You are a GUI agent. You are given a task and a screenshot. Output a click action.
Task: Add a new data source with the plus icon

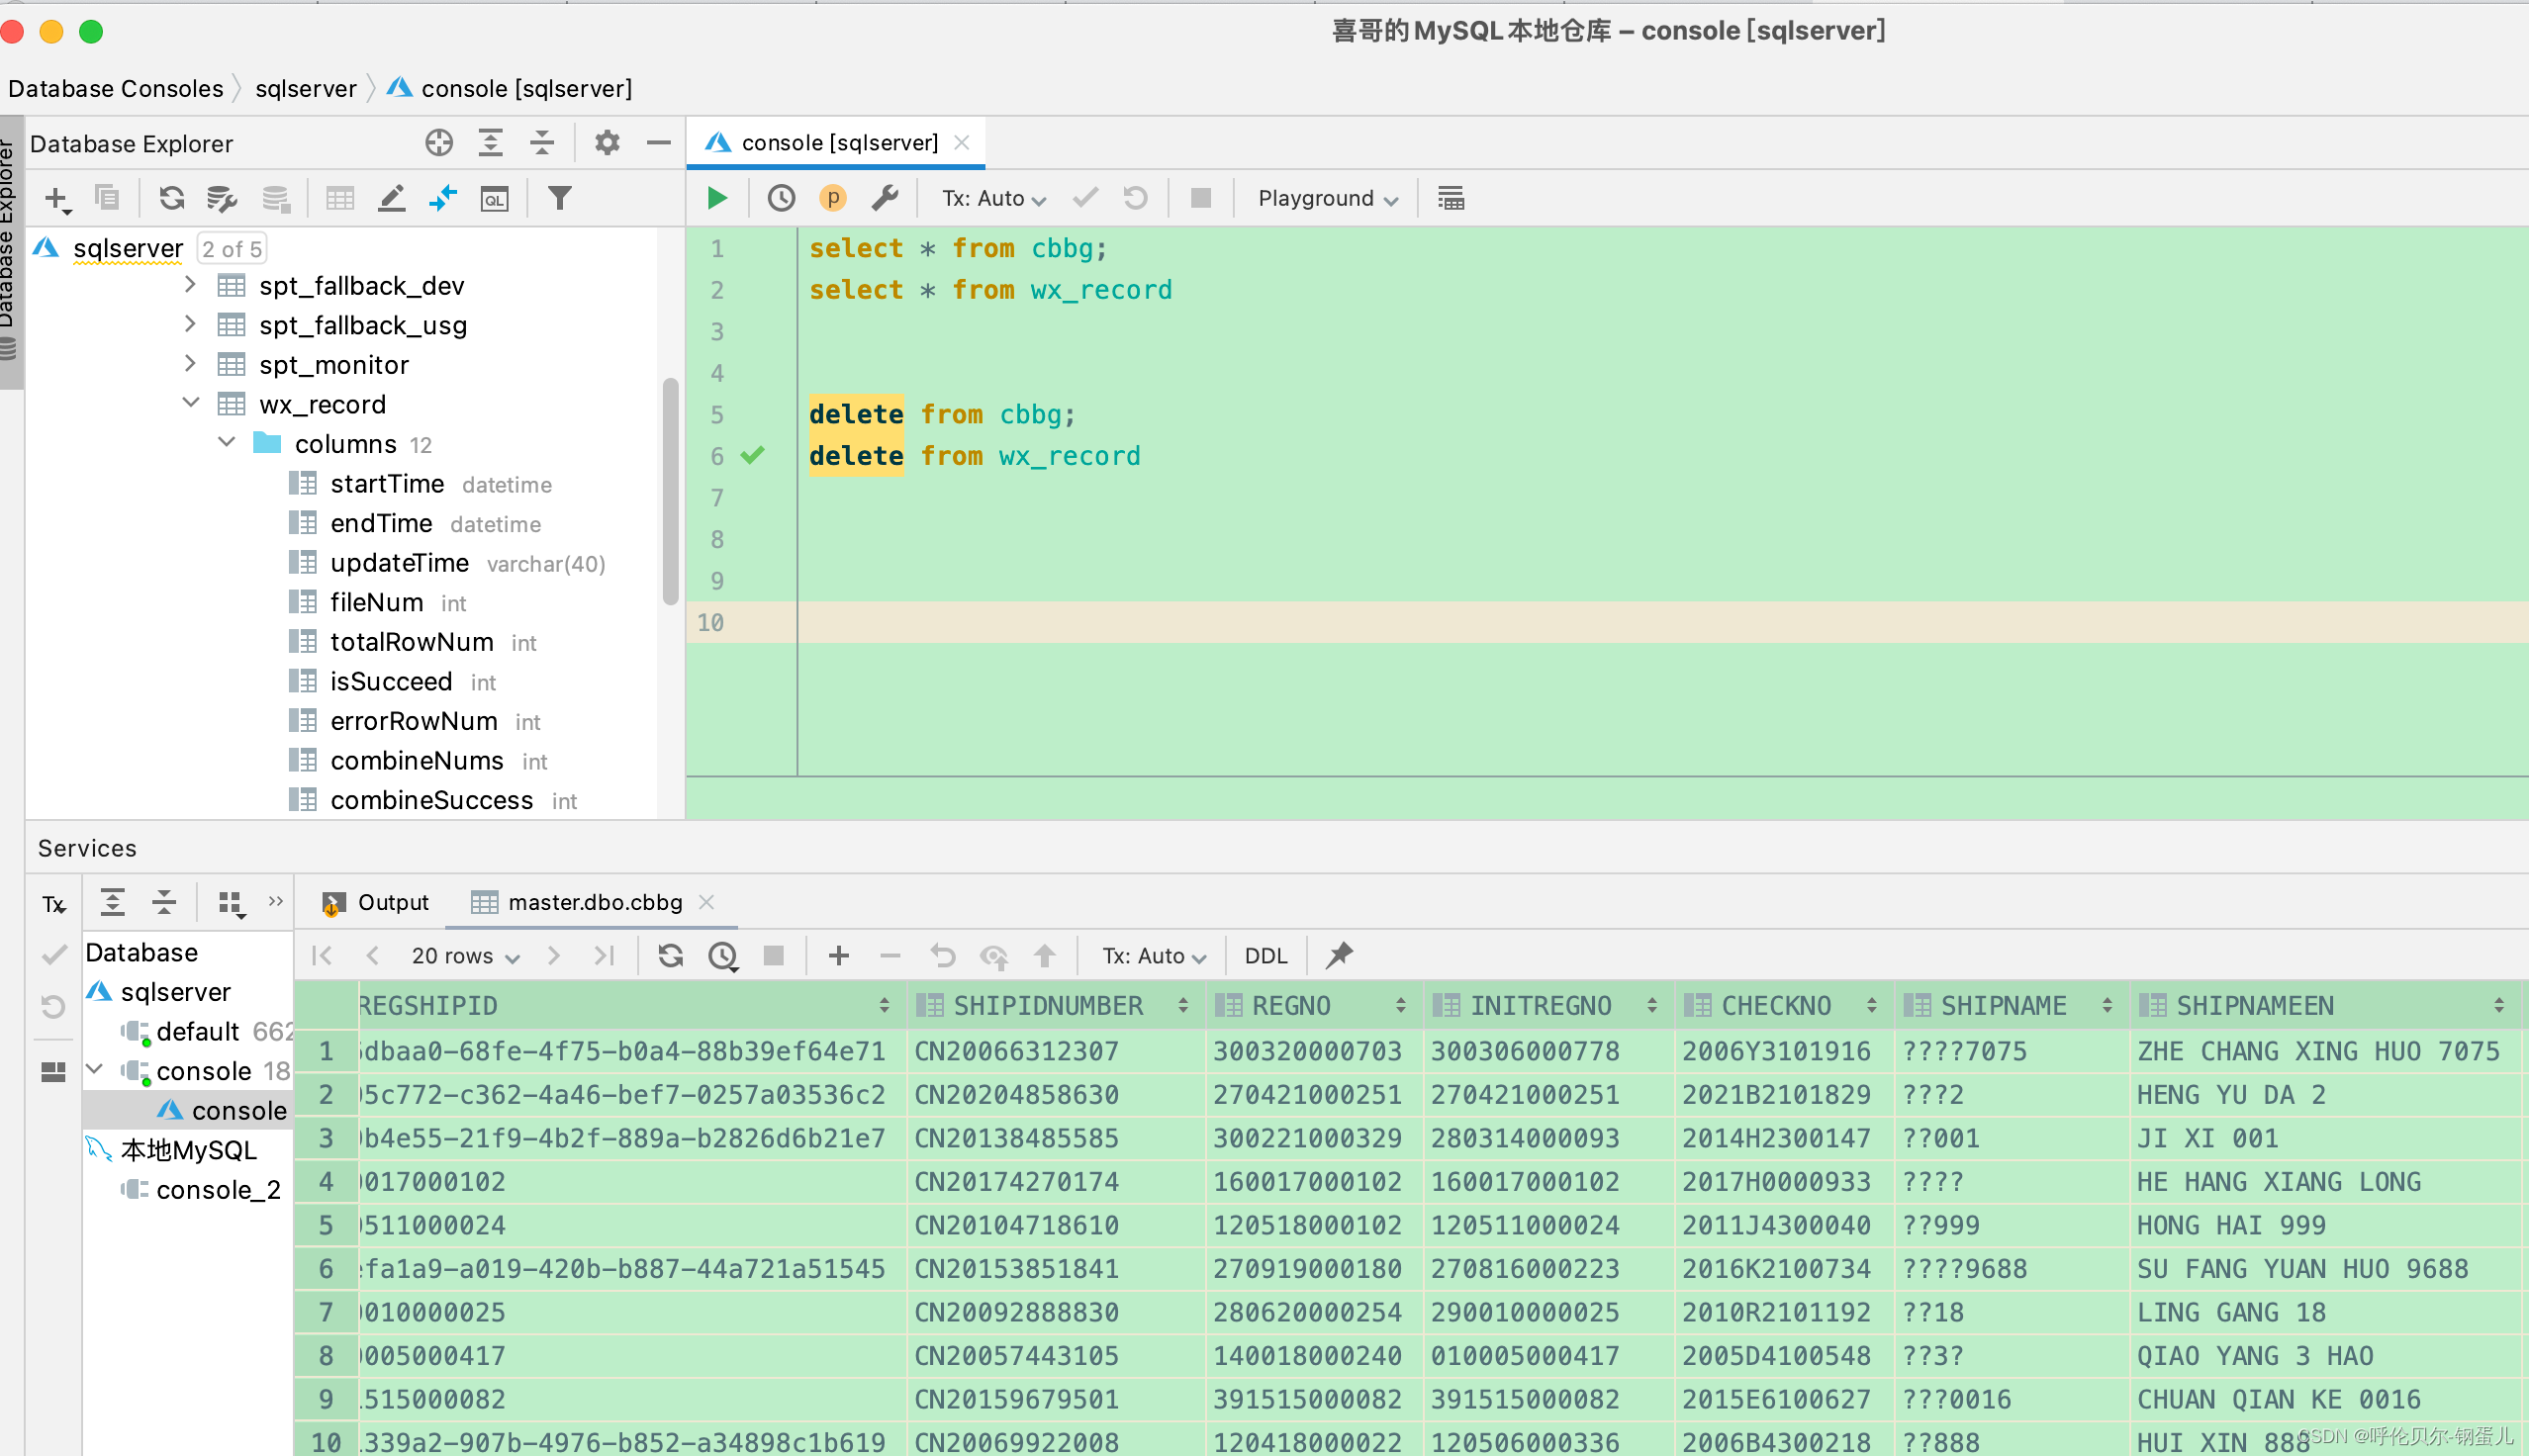54,197
